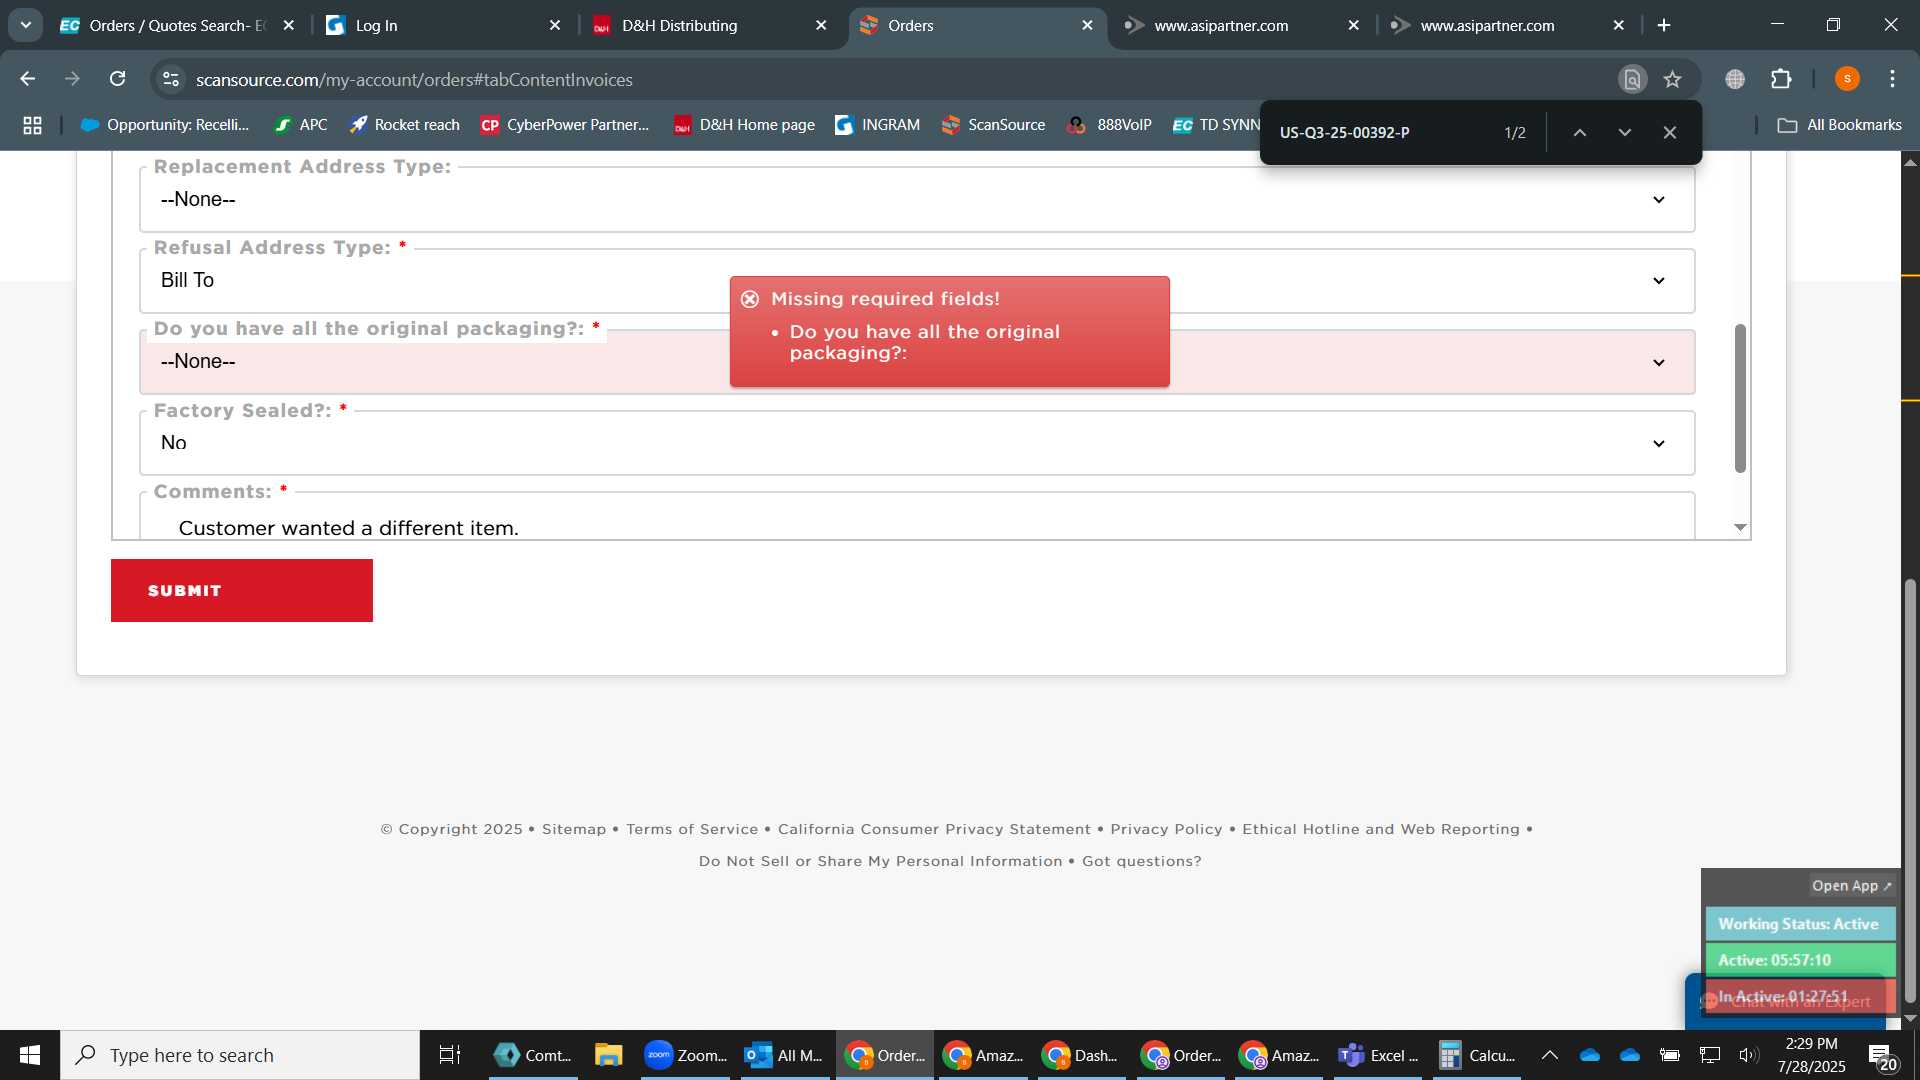Open the Google Lens search icon
Viewport: 1920px width, 1080px height.
(x=1632, y=79)
